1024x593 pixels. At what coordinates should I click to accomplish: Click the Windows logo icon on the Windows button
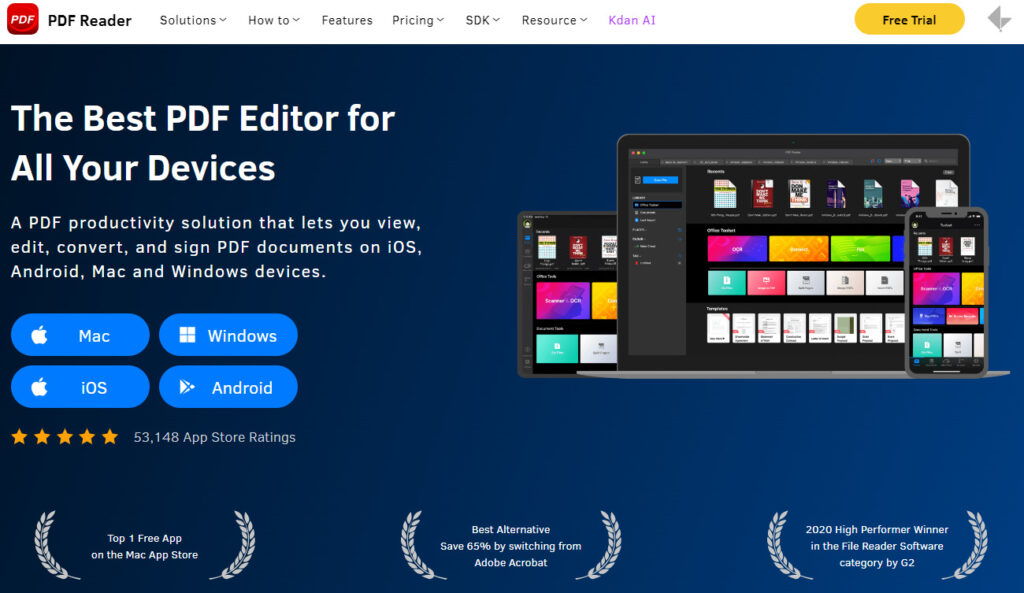pyautogui.click(x=187, y=335)
